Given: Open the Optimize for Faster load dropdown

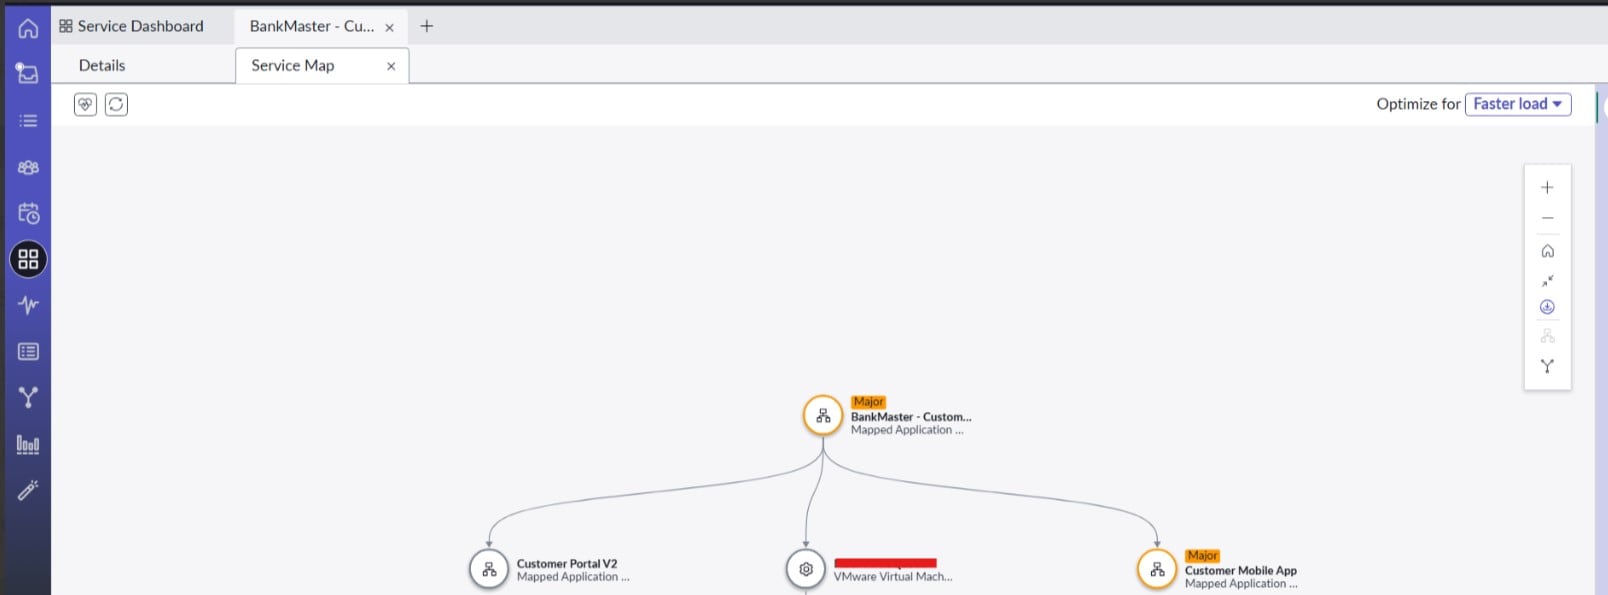Looking at the screenshot, I should tap(1518, 104).
